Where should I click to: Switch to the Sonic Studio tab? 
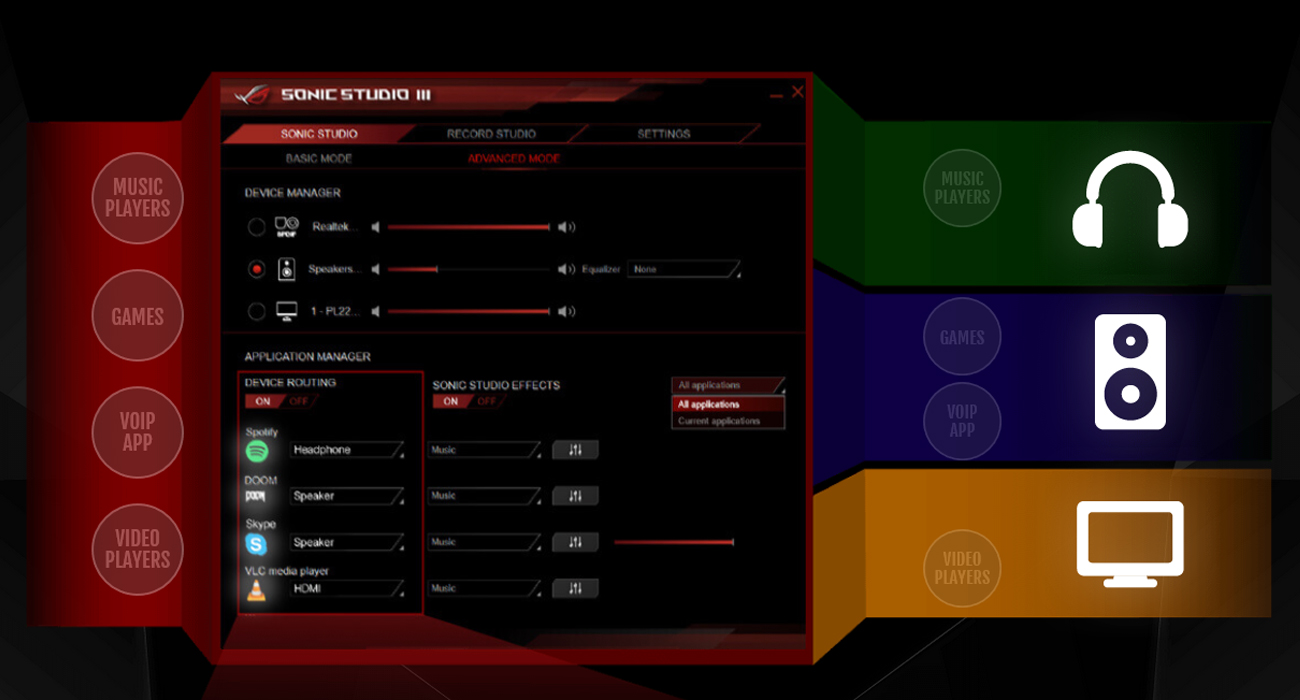(x=318, y=133)
